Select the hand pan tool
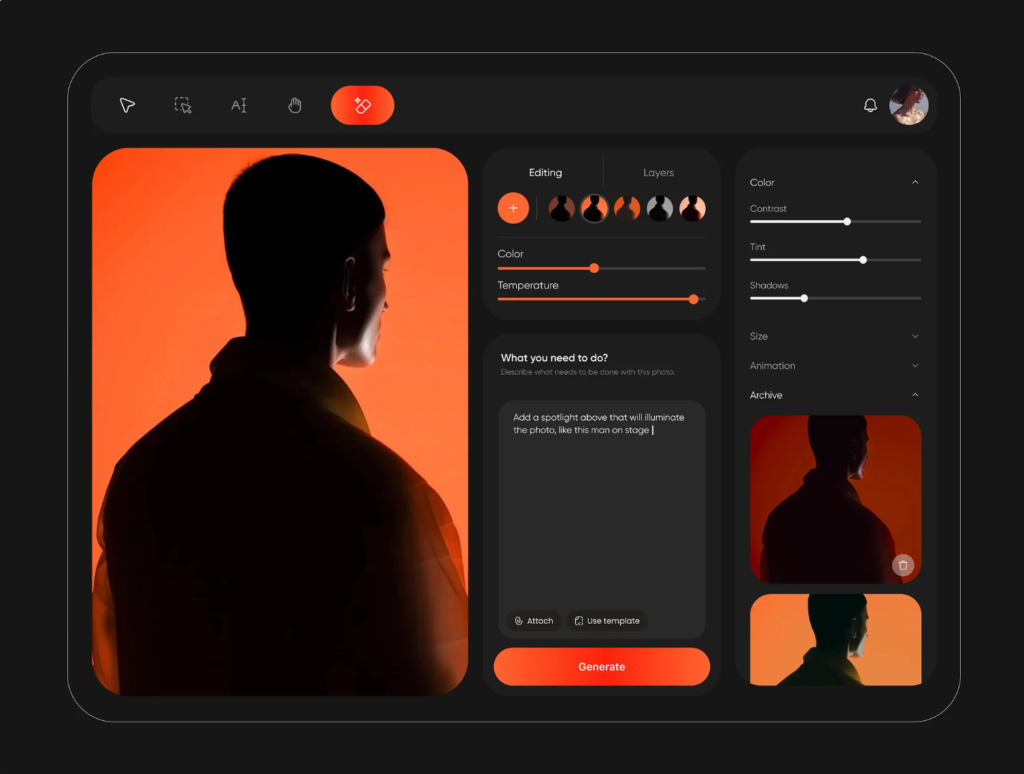1024x774 pixels. coord(295,105)
